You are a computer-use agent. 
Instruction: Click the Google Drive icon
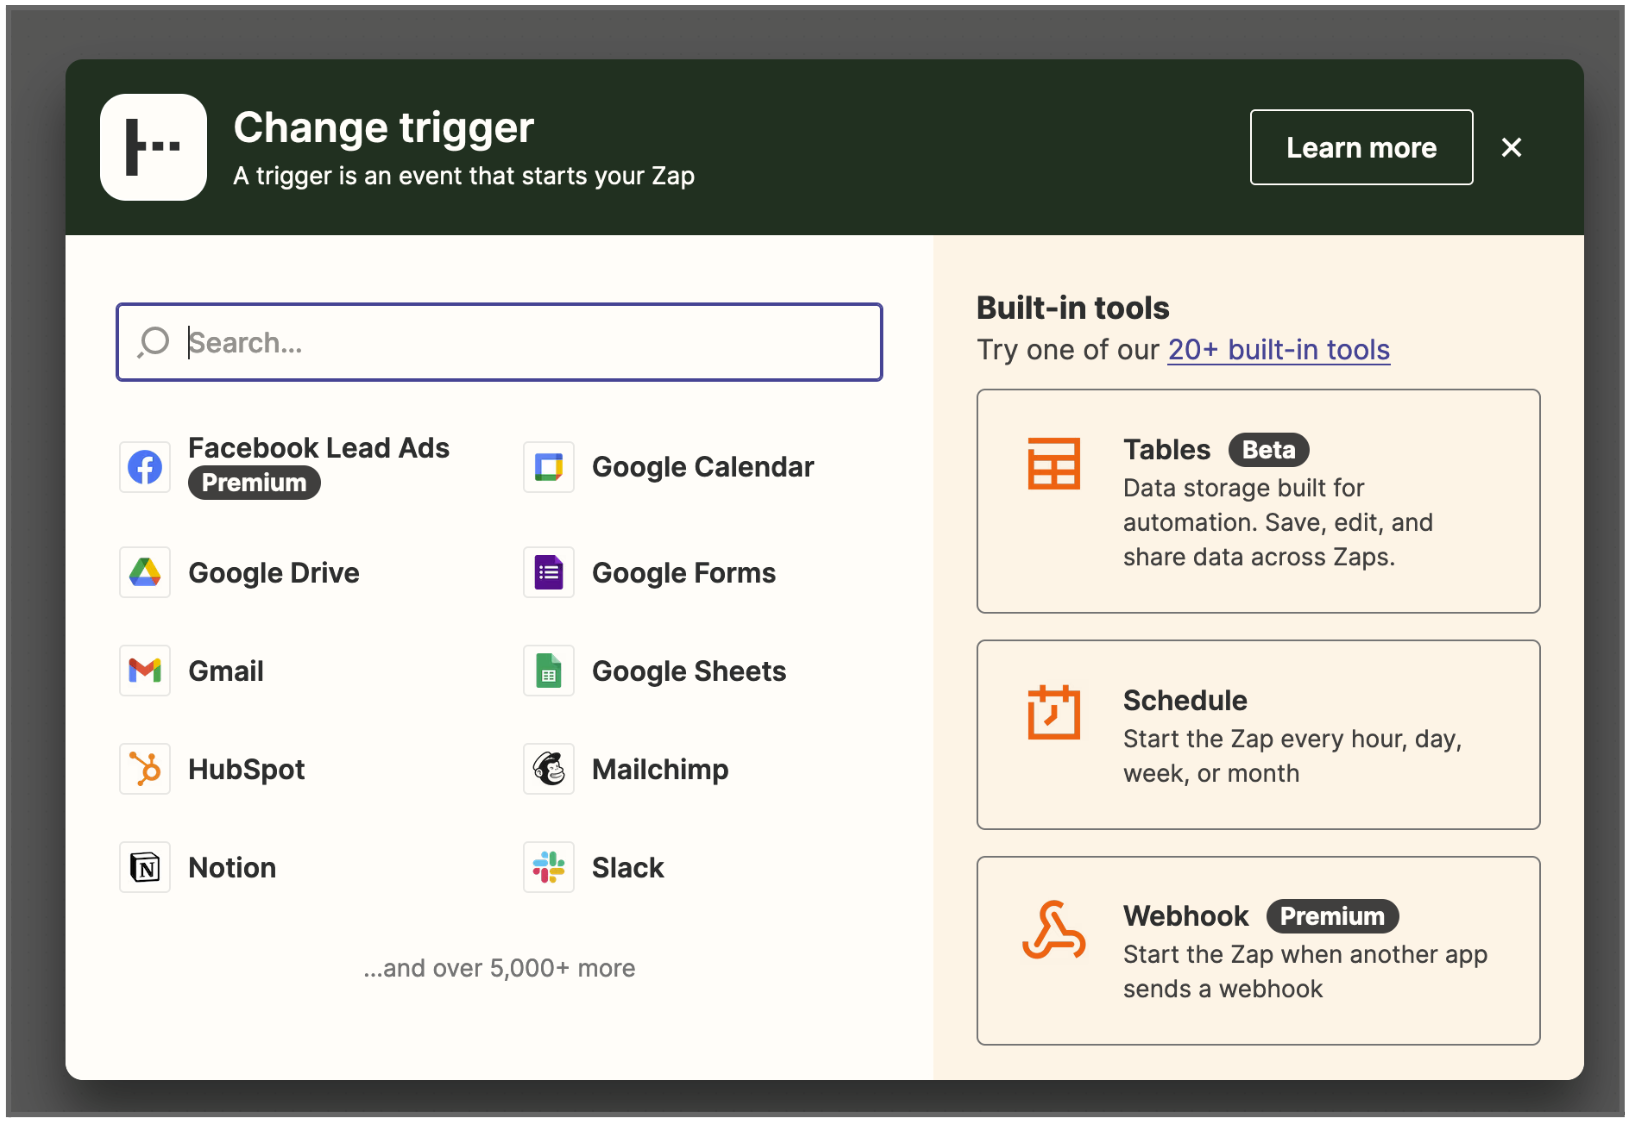pyautogui.click(x=145, y=572)
